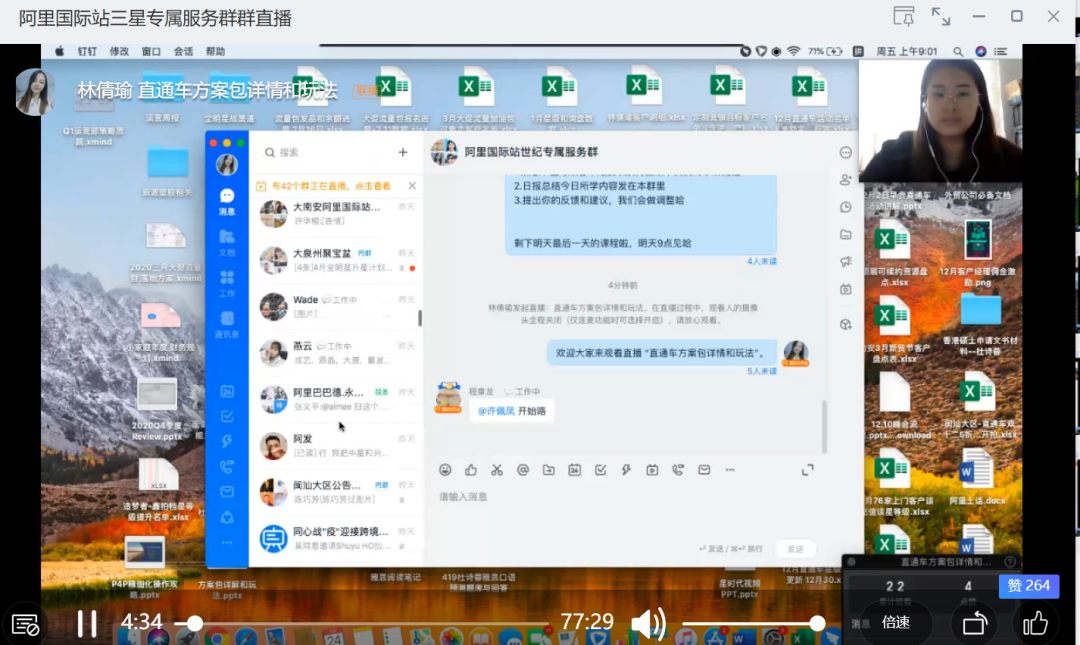Open chat header more options ellipsis
Image resolution: width=1080 pixels, height=645 pixels.
point(846,152)
